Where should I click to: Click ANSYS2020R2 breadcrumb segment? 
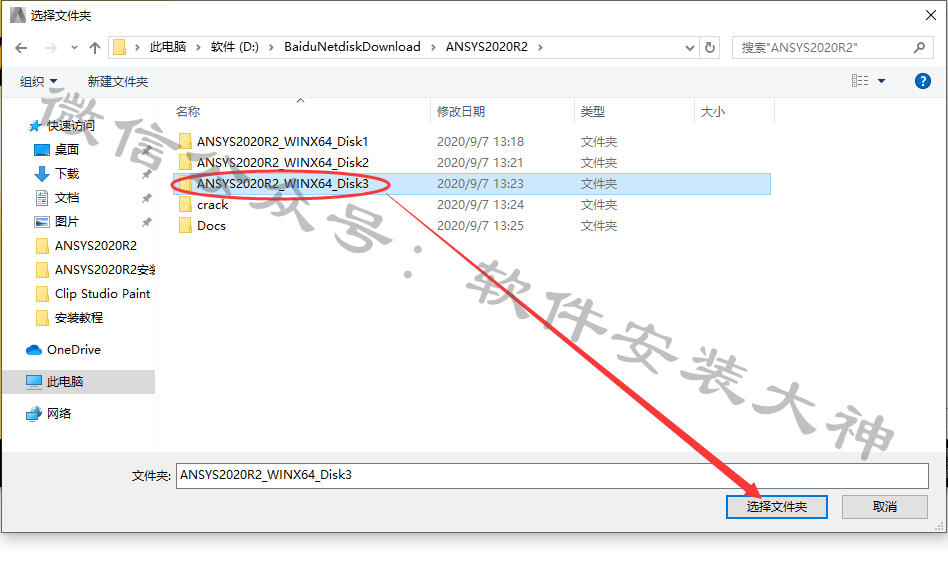487,47
